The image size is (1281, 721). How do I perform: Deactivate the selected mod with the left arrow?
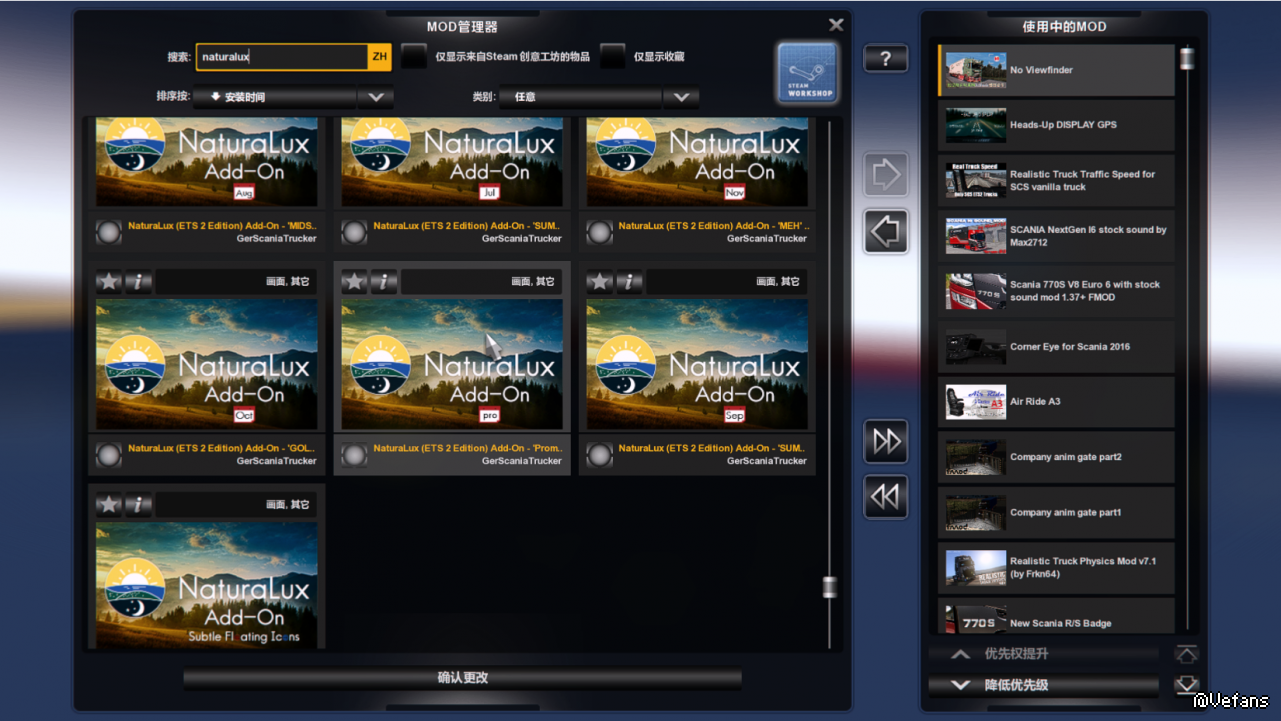[886, 232]
